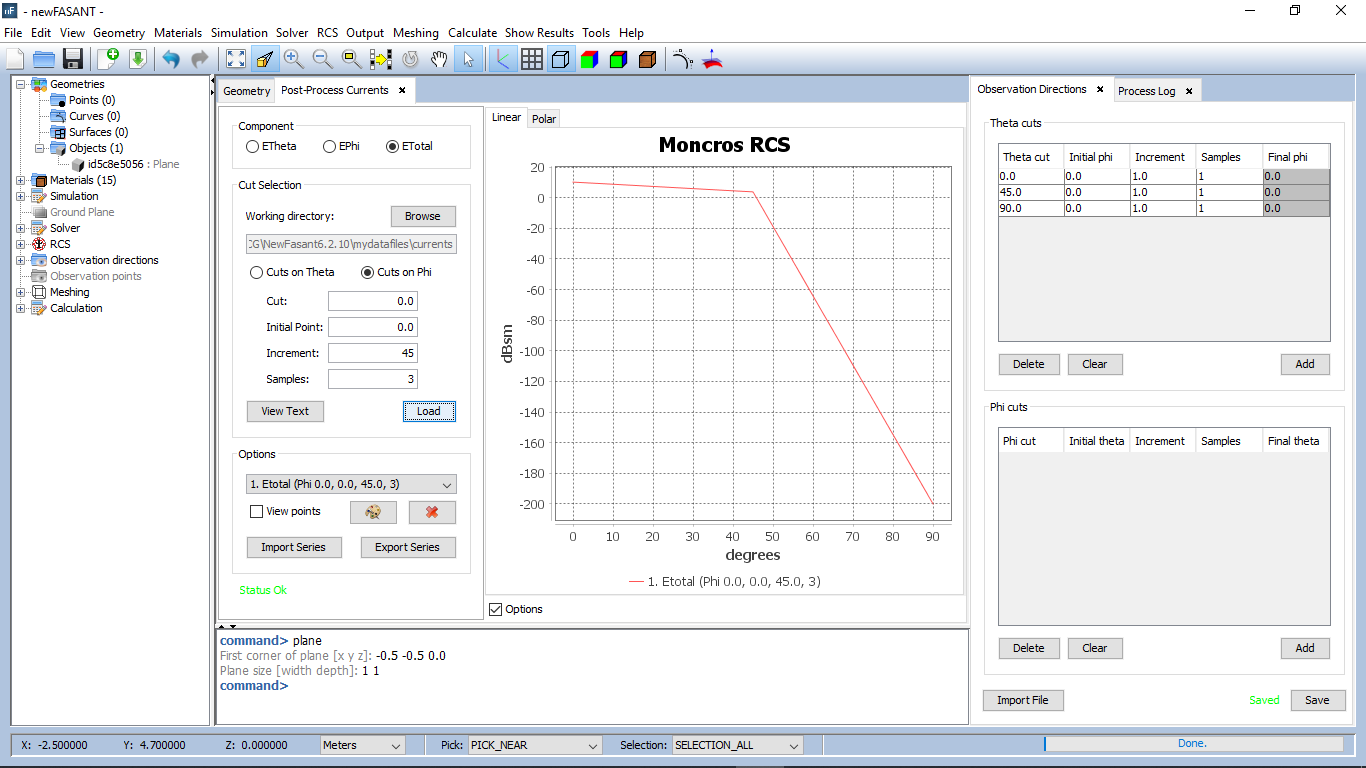Click the Browse working directory button
This screenshot has width=1366, height=768.
click(422, 216)
